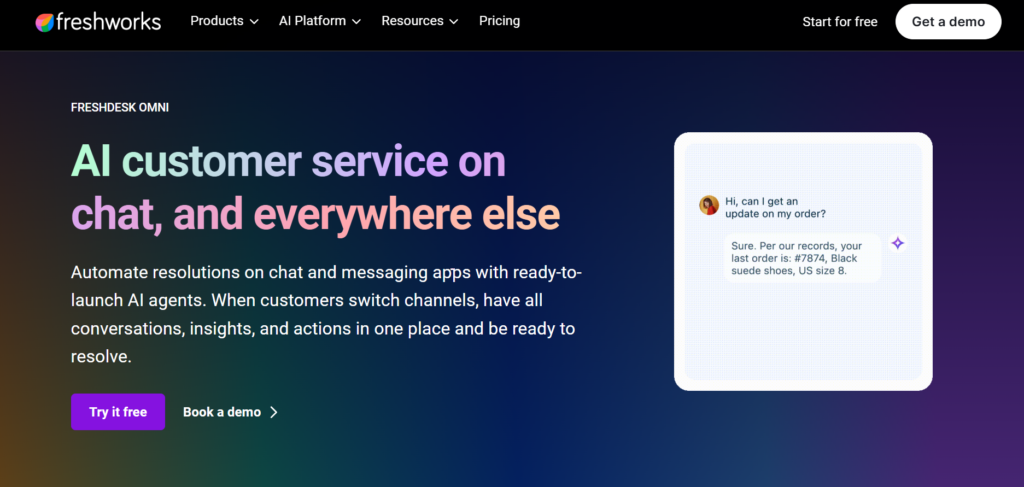The height and width of the screenshot is (487, 1024).
Task: Click the Get a demo button
Action: pyautogui.click(x=948, y=22)
